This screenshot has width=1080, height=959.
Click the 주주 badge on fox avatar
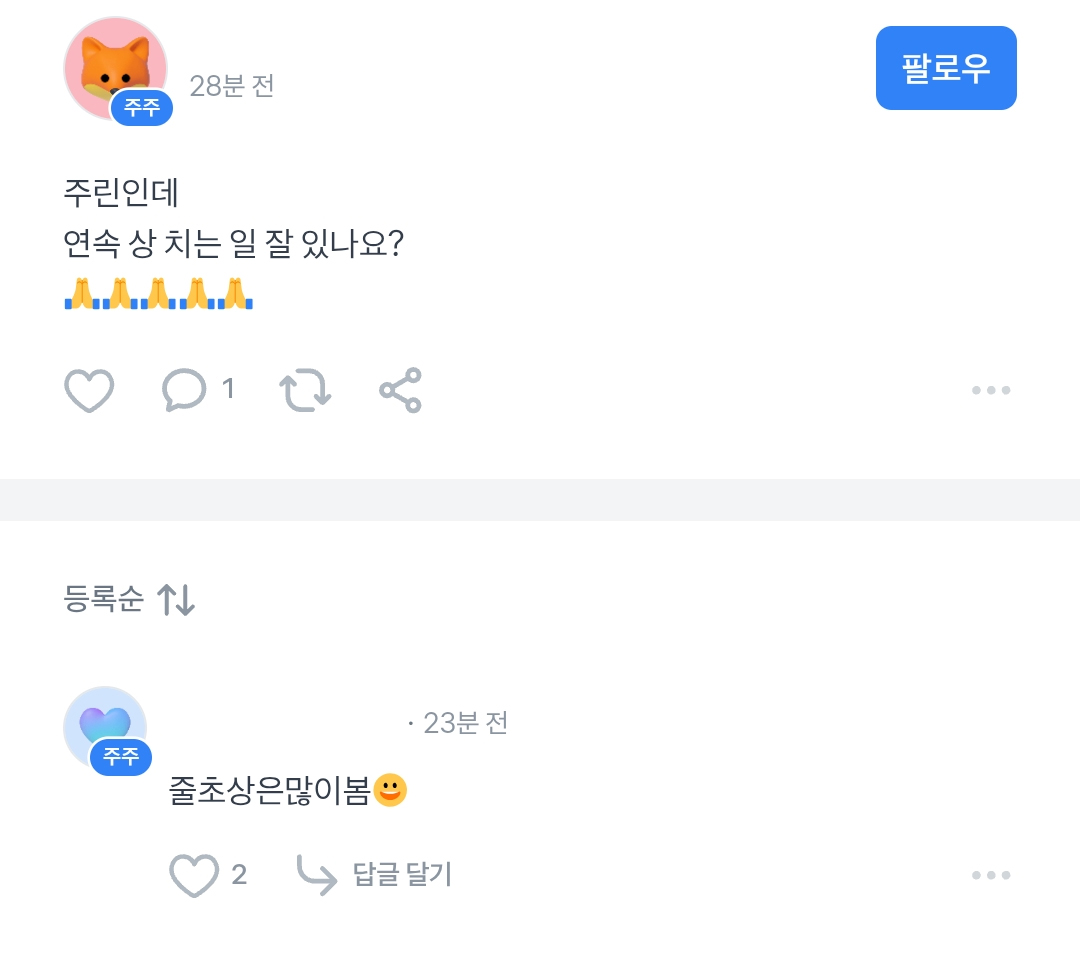[x=141, y=108]
